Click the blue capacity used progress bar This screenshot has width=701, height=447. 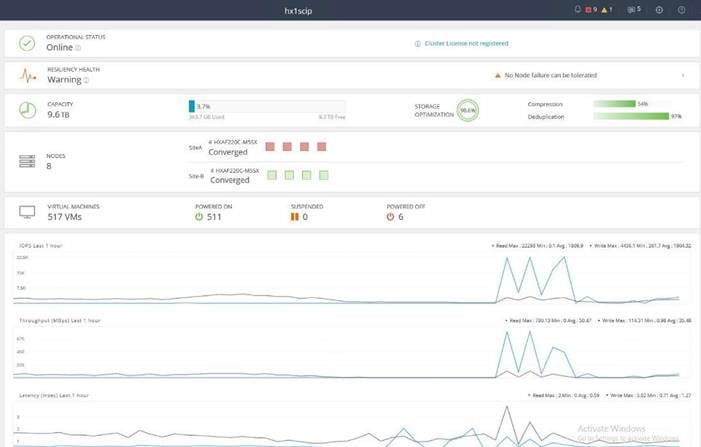click(192, 106)
